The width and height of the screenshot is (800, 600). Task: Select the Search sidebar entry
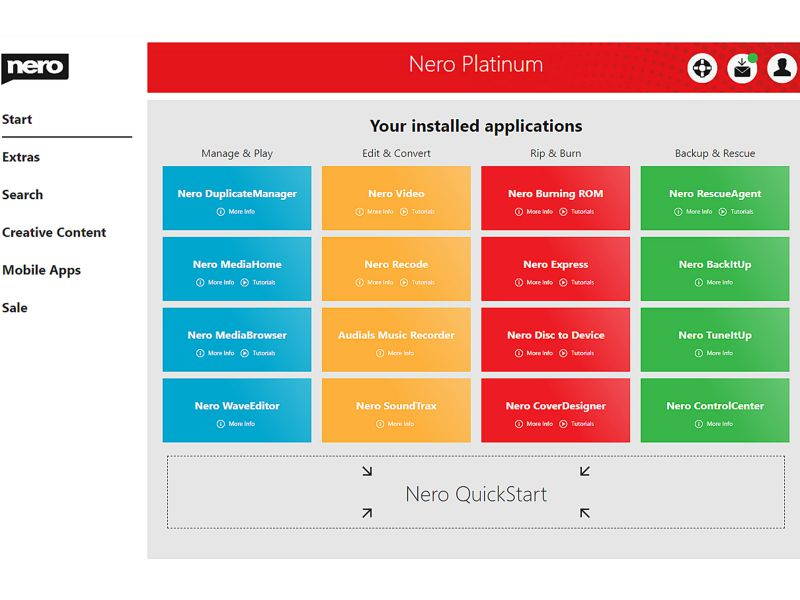[x=22, y=195]
